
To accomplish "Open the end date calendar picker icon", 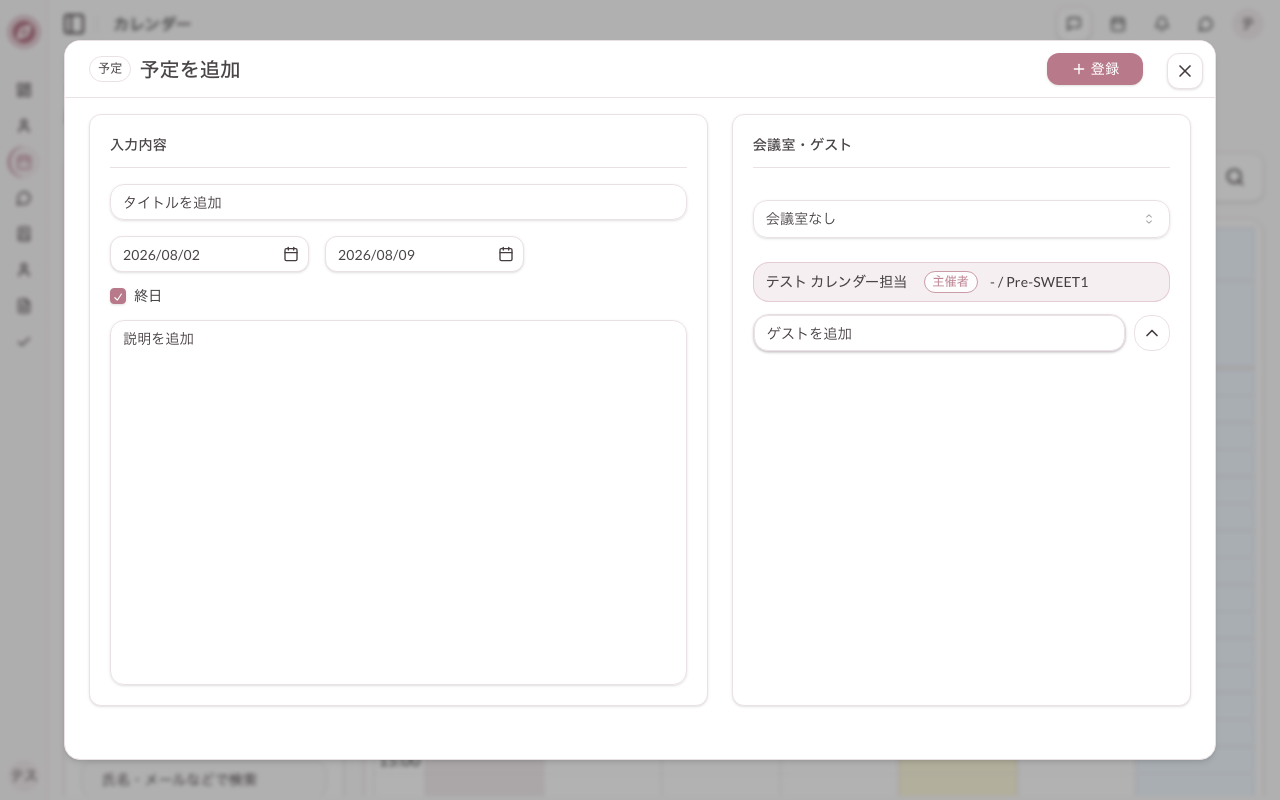I will click(506, 254).
